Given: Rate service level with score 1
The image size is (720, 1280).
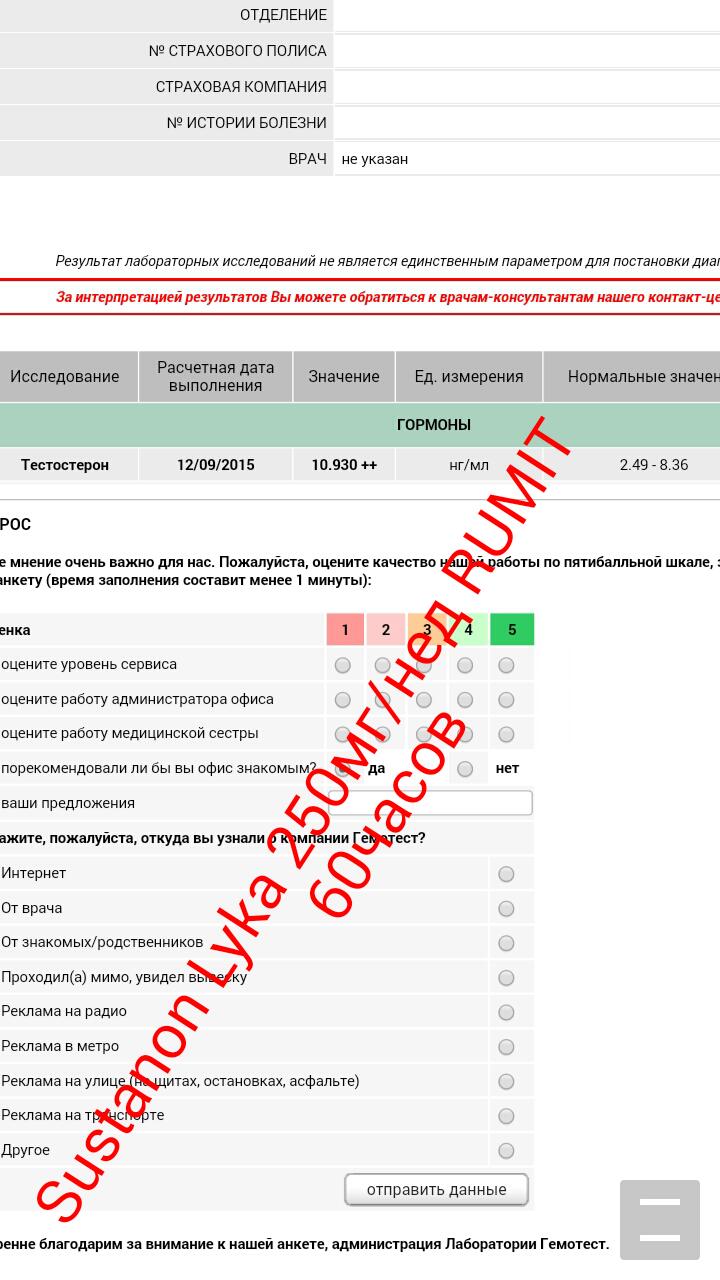Looking at the screenshot, I should pyautogui.click(x=343, y=665).
